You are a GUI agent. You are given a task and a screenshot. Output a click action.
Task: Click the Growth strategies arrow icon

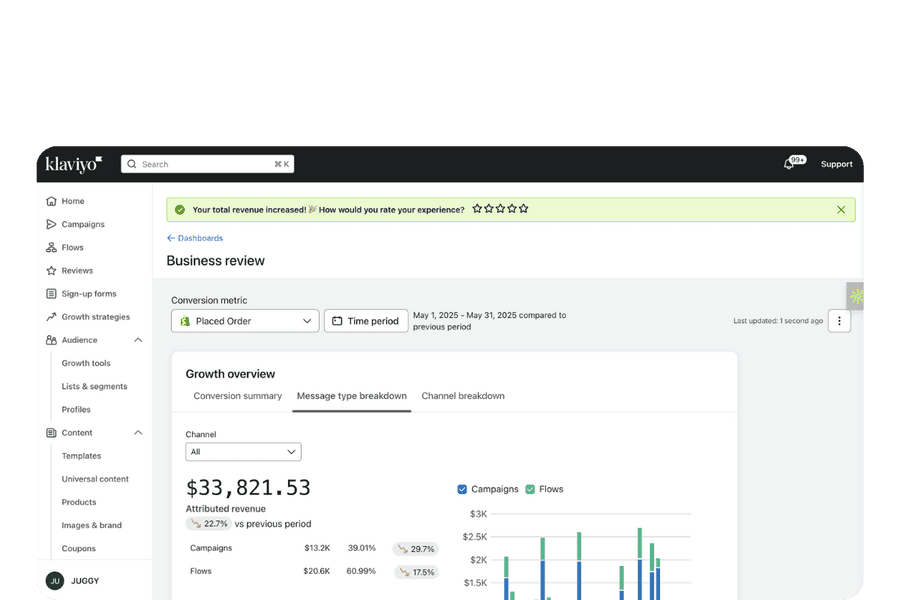pyautogui.click(x=51, y=317)
